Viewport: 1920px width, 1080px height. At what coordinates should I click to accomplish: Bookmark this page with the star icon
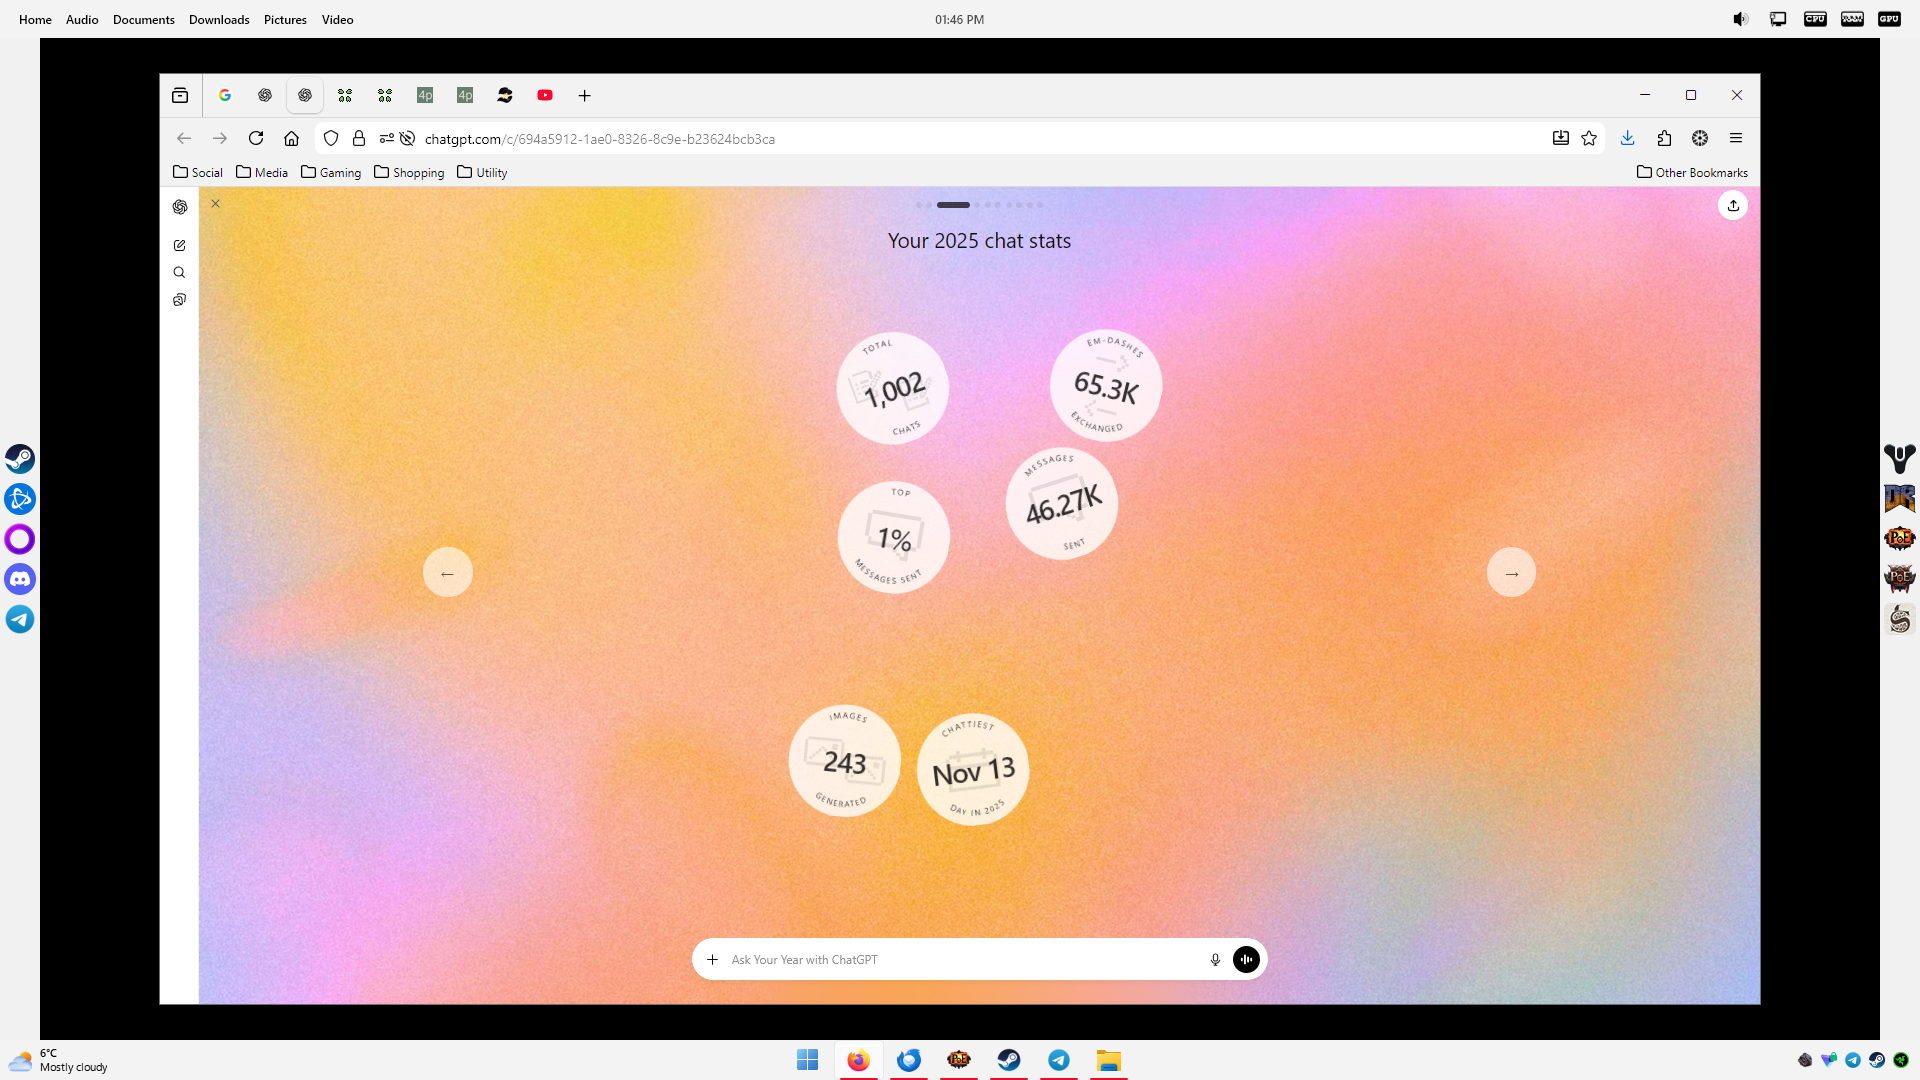coord(1589,139)
